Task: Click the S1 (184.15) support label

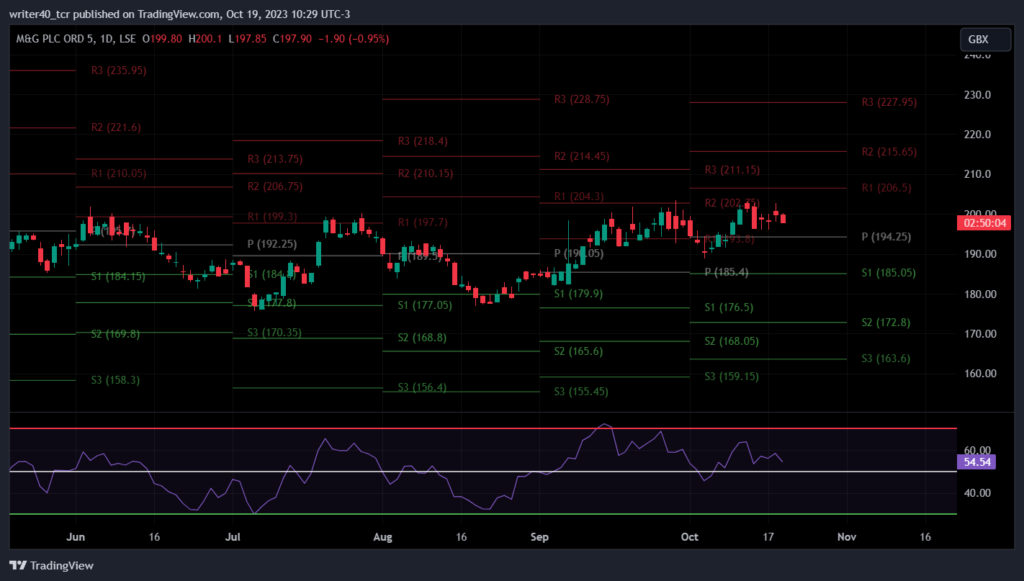Action: click(118, 276)
